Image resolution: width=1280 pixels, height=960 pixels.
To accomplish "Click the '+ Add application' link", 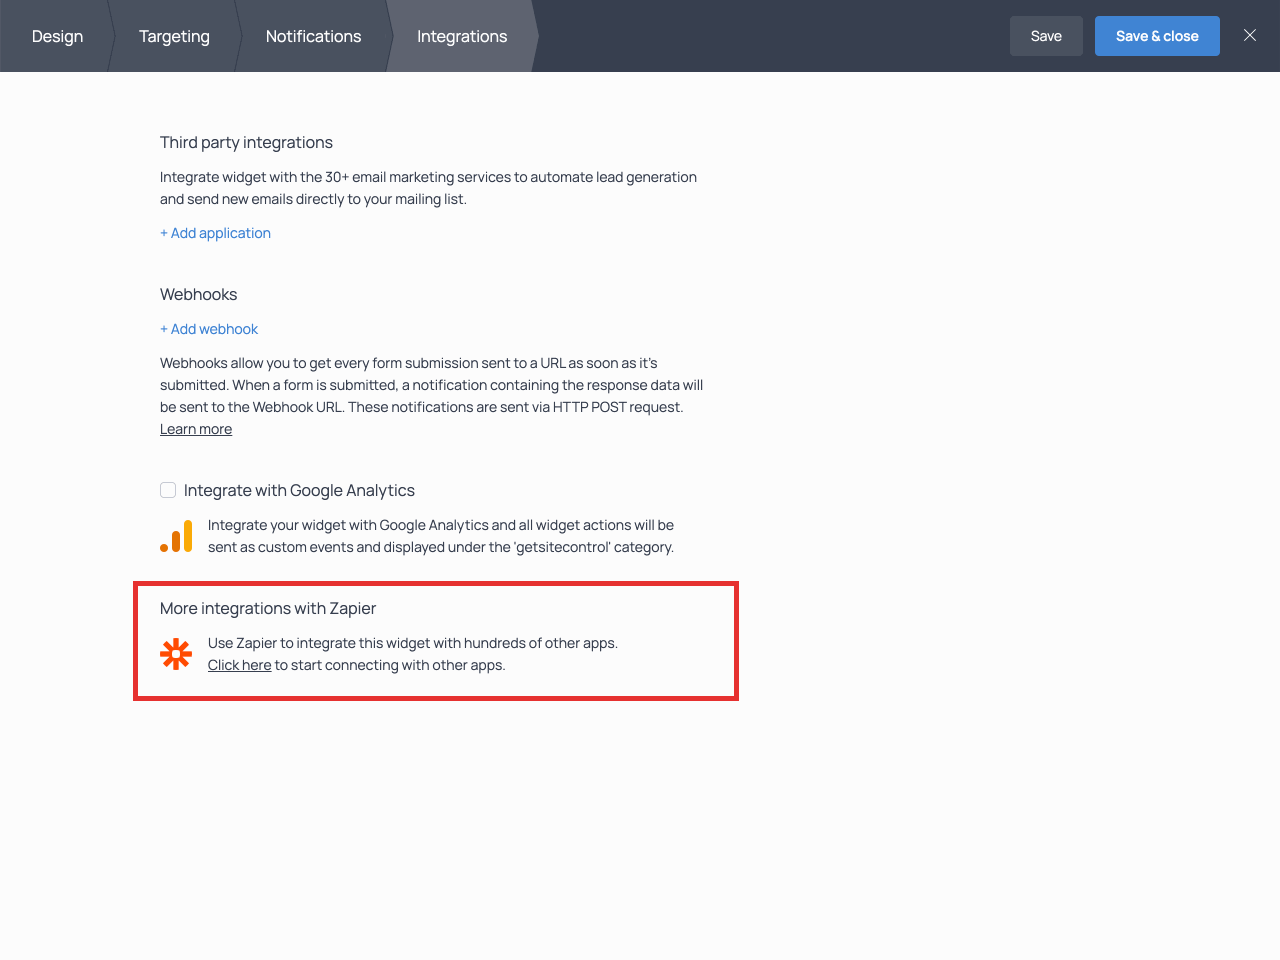I will (x=215, y=233).
